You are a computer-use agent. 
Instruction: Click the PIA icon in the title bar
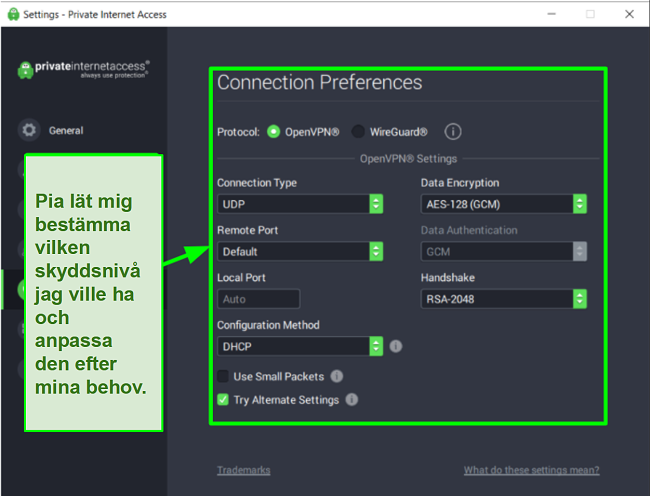click(x=13, y=14)
